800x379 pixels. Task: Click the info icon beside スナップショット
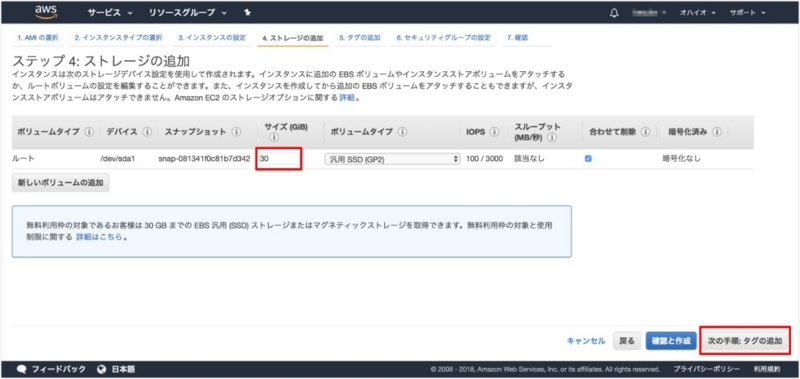(236, 132)
